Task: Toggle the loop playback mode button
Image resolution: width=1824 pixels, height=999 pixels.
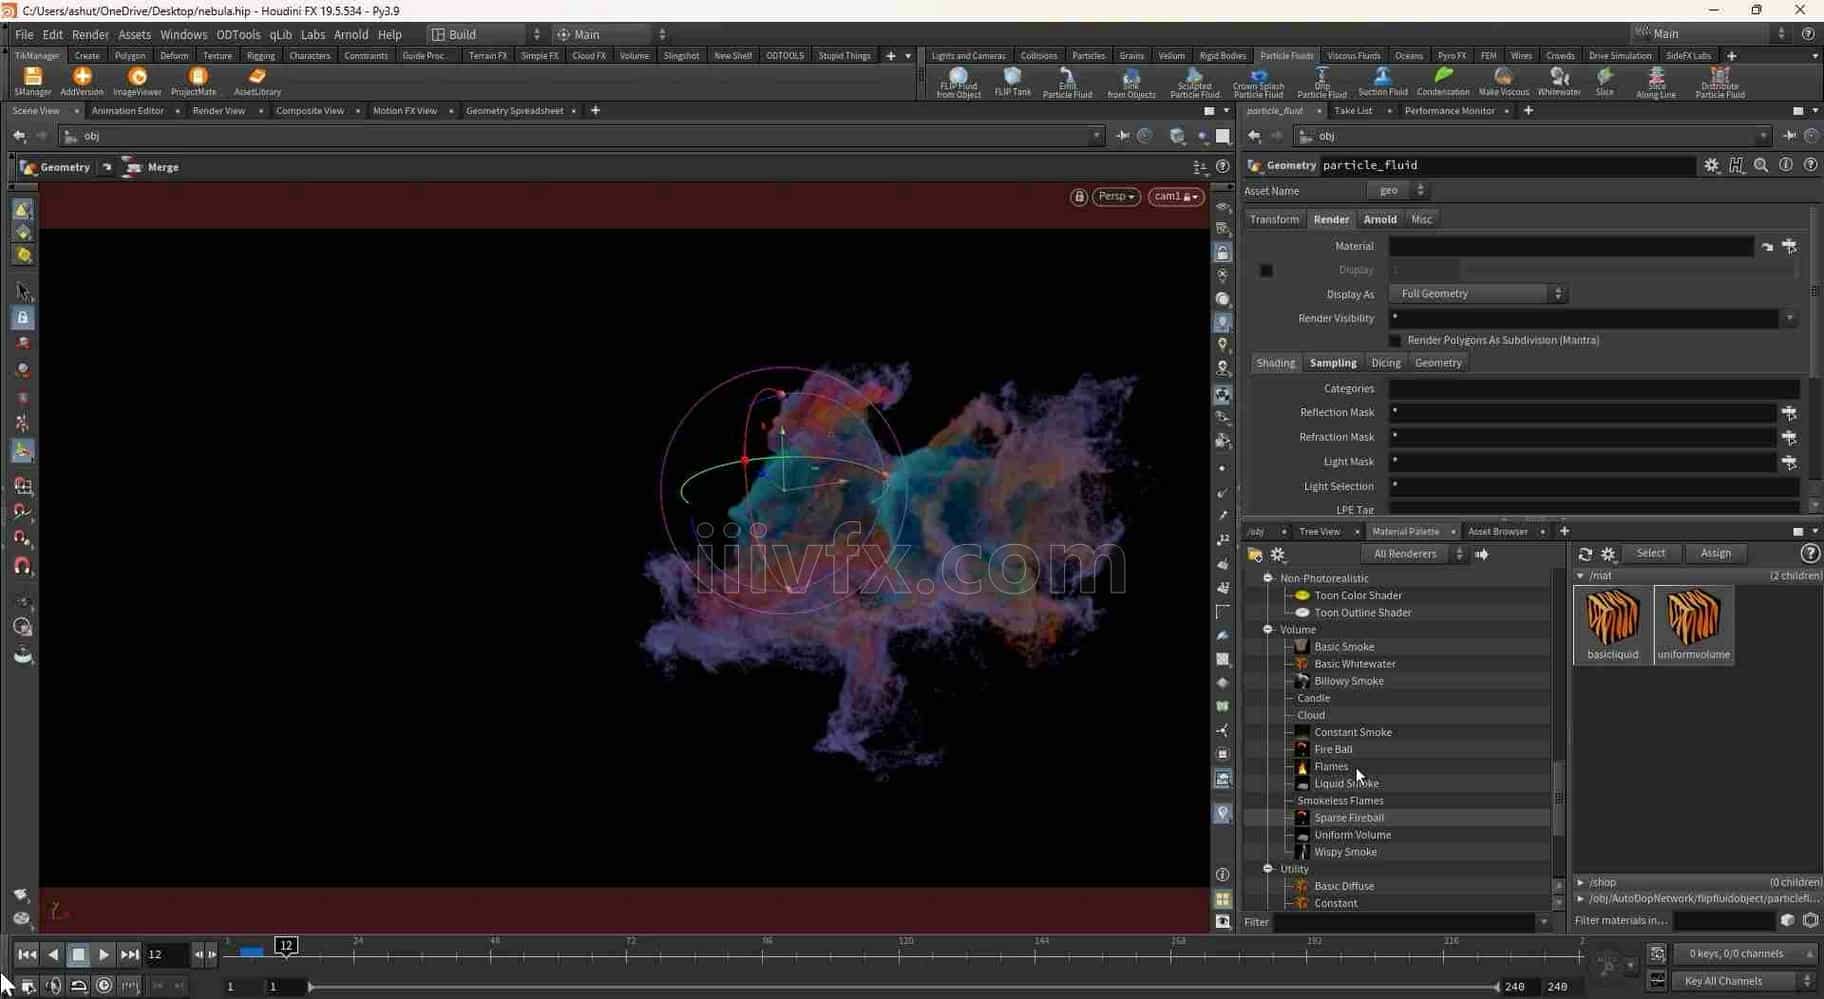Action: click(78, 986)
